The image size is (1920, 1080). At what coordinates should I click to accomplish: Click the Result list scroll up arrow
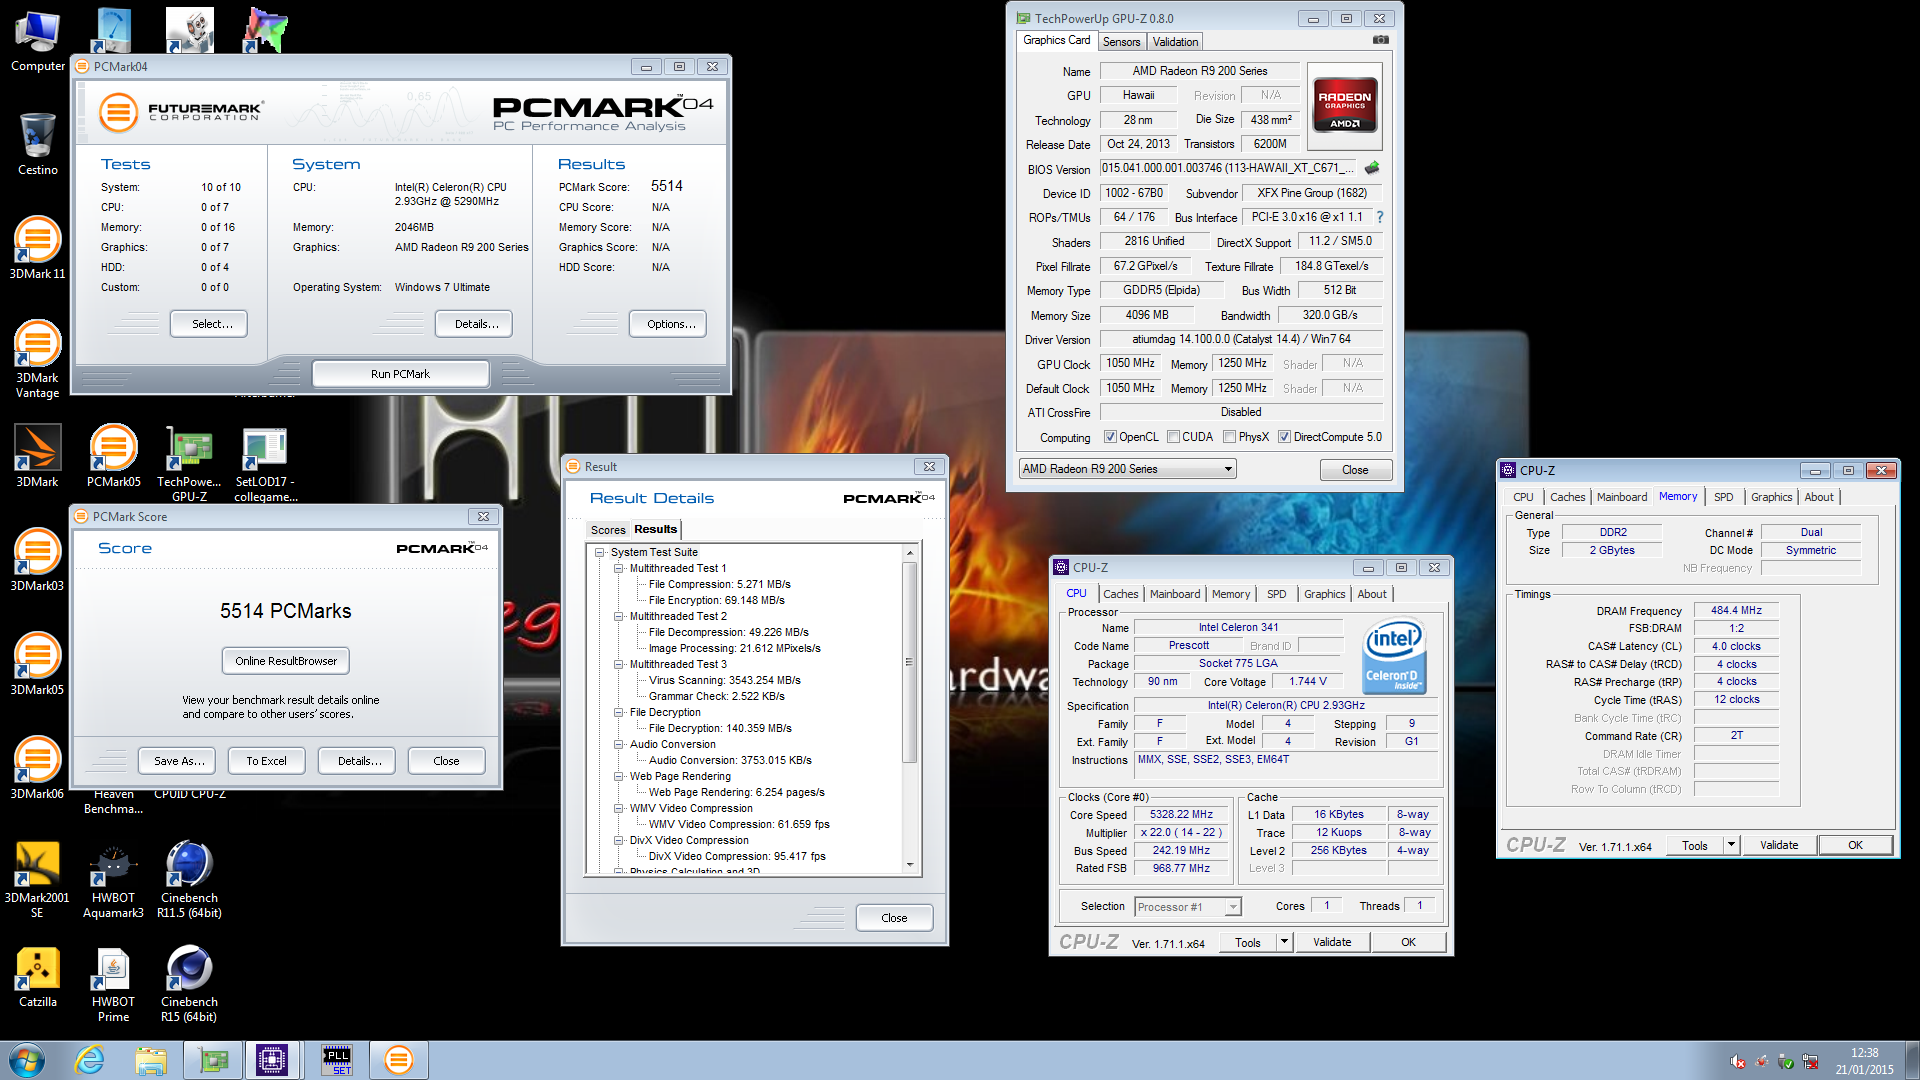click(x=909, y=552)
